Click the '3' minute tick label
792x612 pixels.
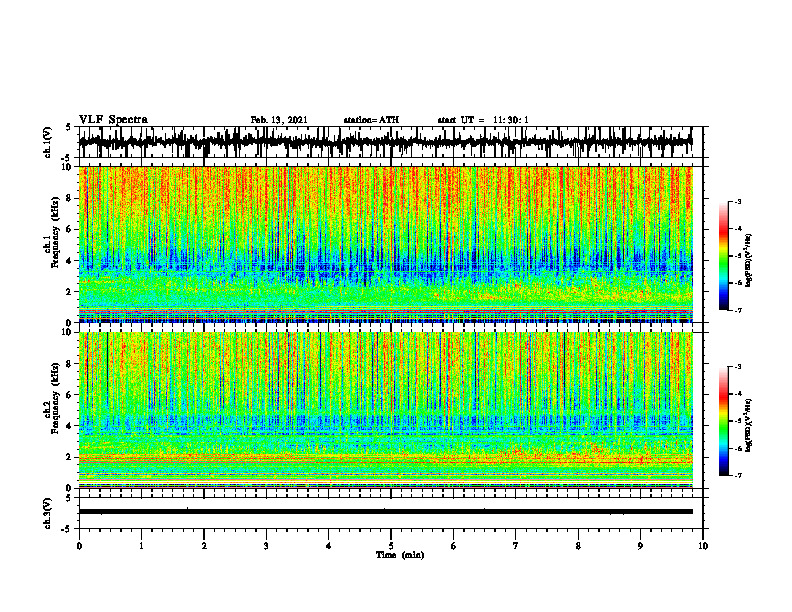[x=266, y=546]
